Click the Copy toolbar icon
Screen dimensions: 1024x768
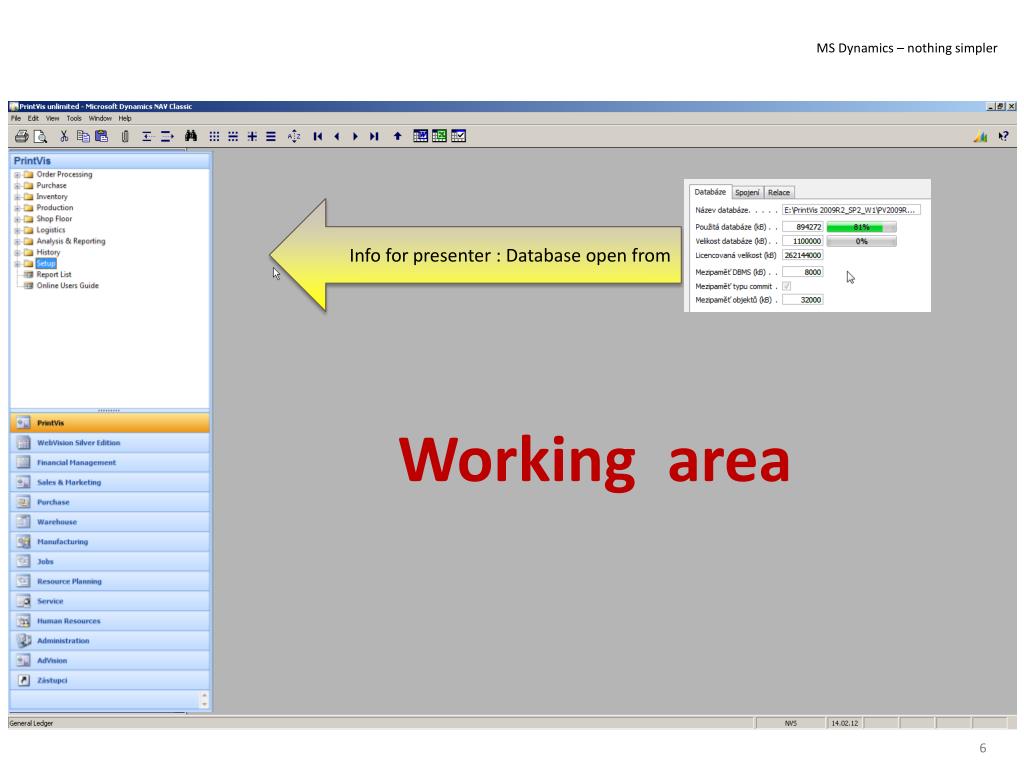tap(83, 136)
